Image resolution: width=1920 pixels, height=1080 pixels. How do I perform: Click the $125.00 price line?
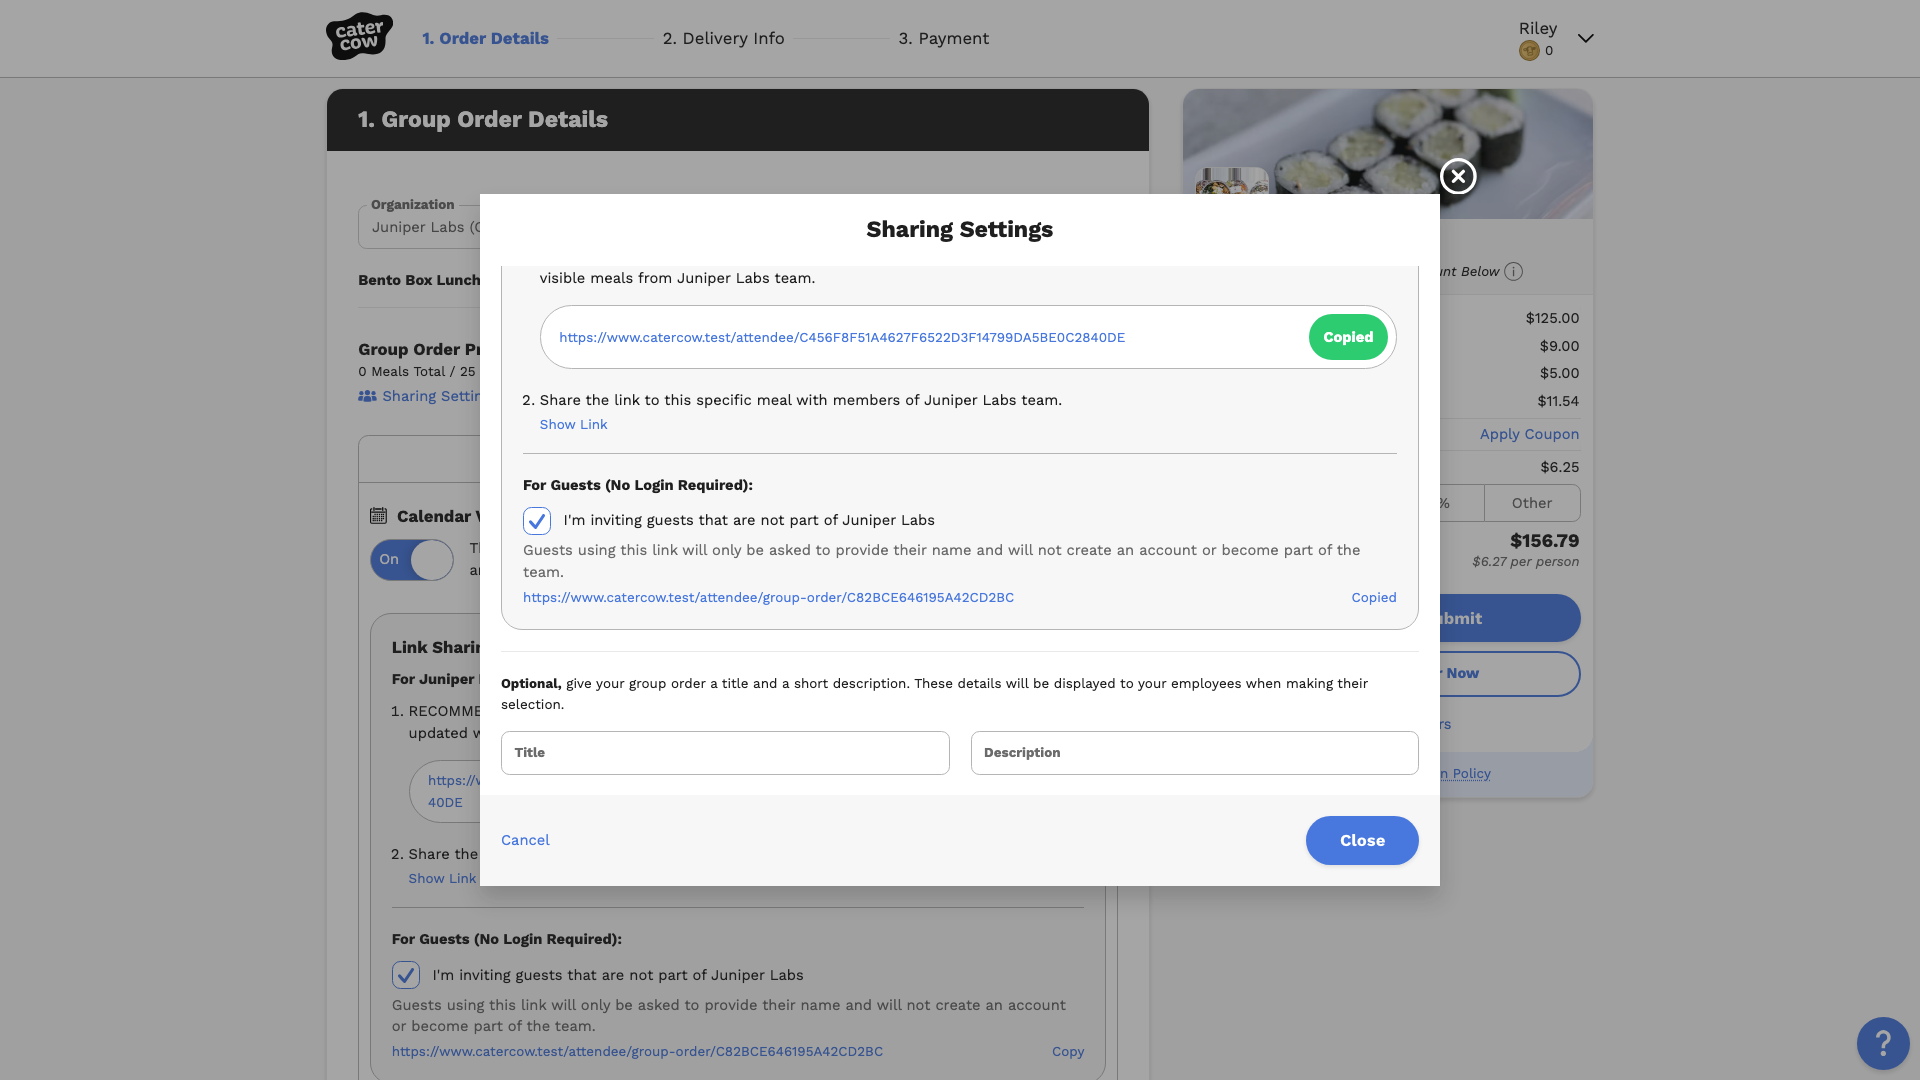[1552, 318]
